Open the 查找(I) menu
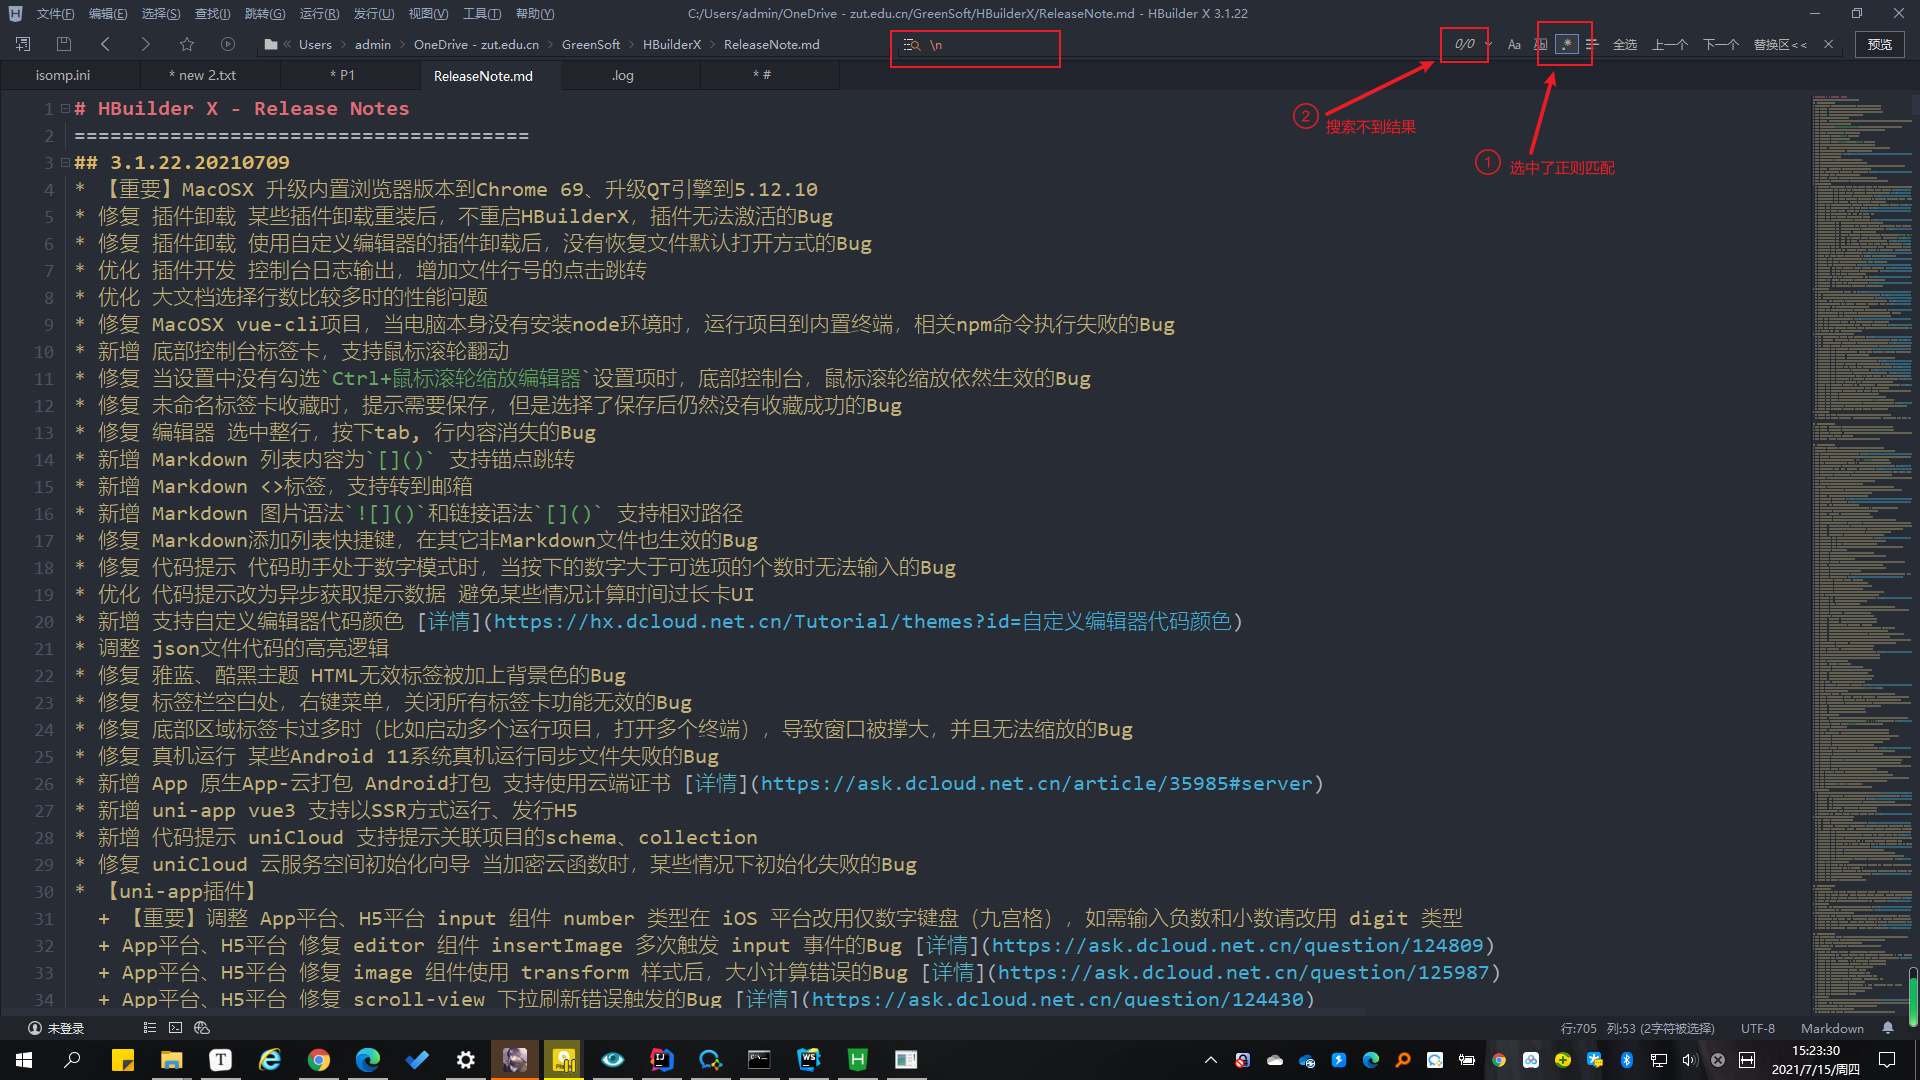The image size is (1920, 1080). tap(212, 14)
